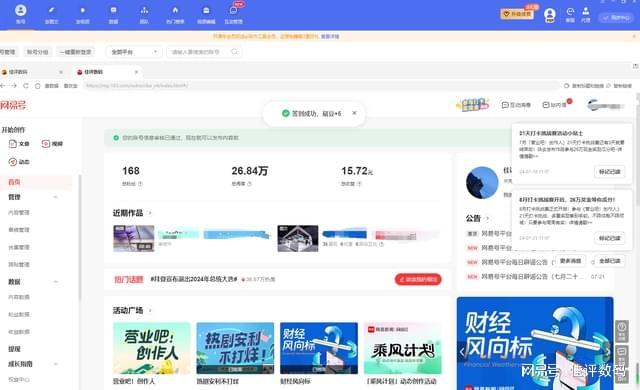The image size is (640, 390).
Task: Open the first recent work thumbnail
Action: click(x=134, y=238)
